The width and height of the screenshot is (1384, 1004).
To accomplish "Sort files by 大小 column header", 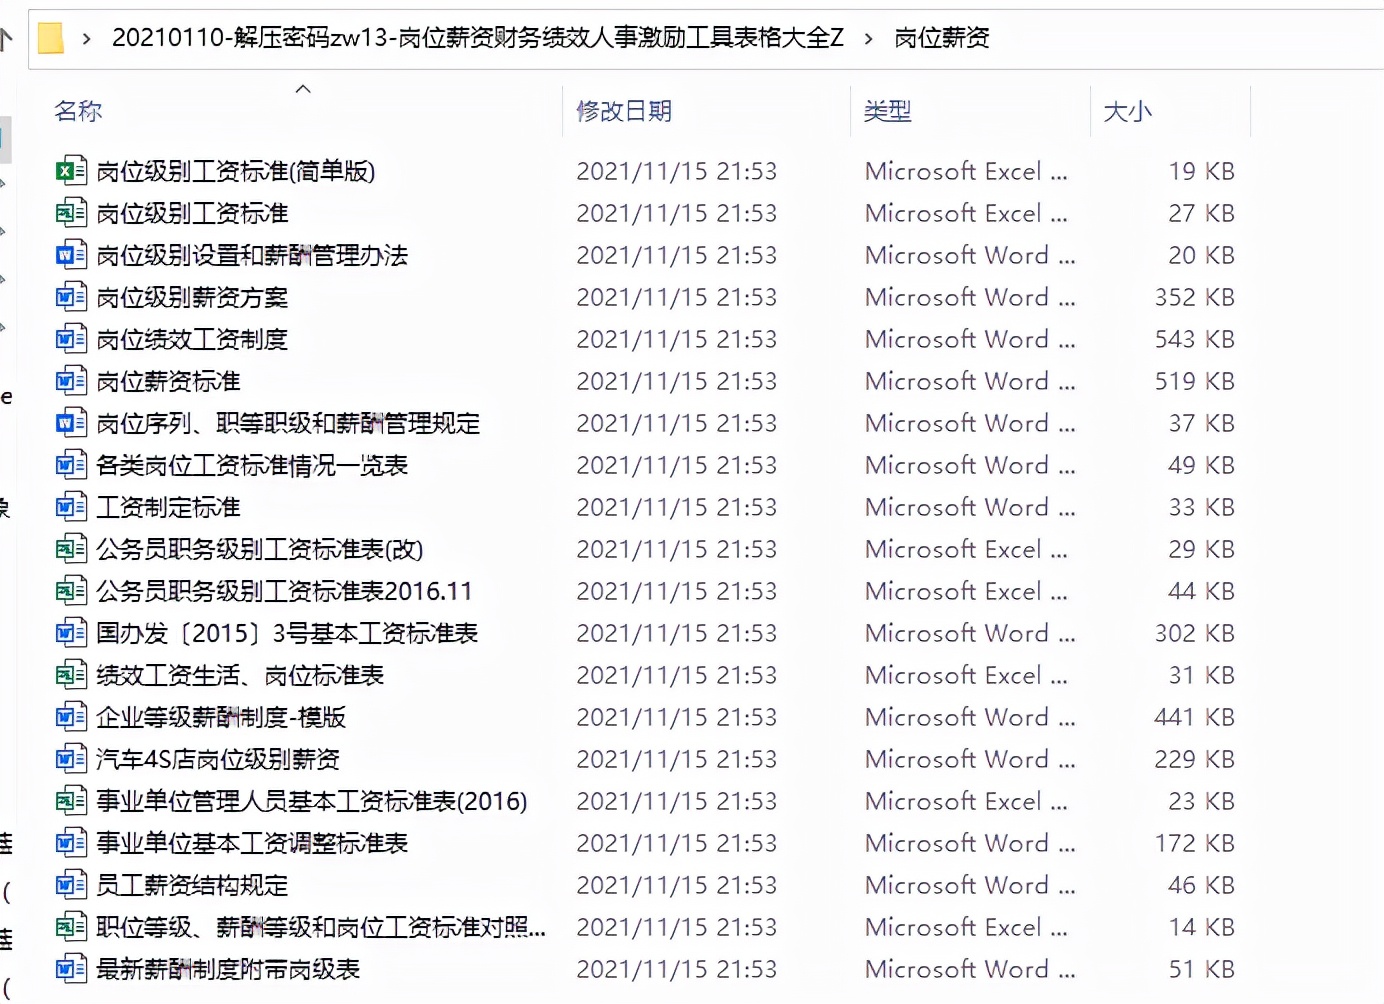I will [1127, 111].
